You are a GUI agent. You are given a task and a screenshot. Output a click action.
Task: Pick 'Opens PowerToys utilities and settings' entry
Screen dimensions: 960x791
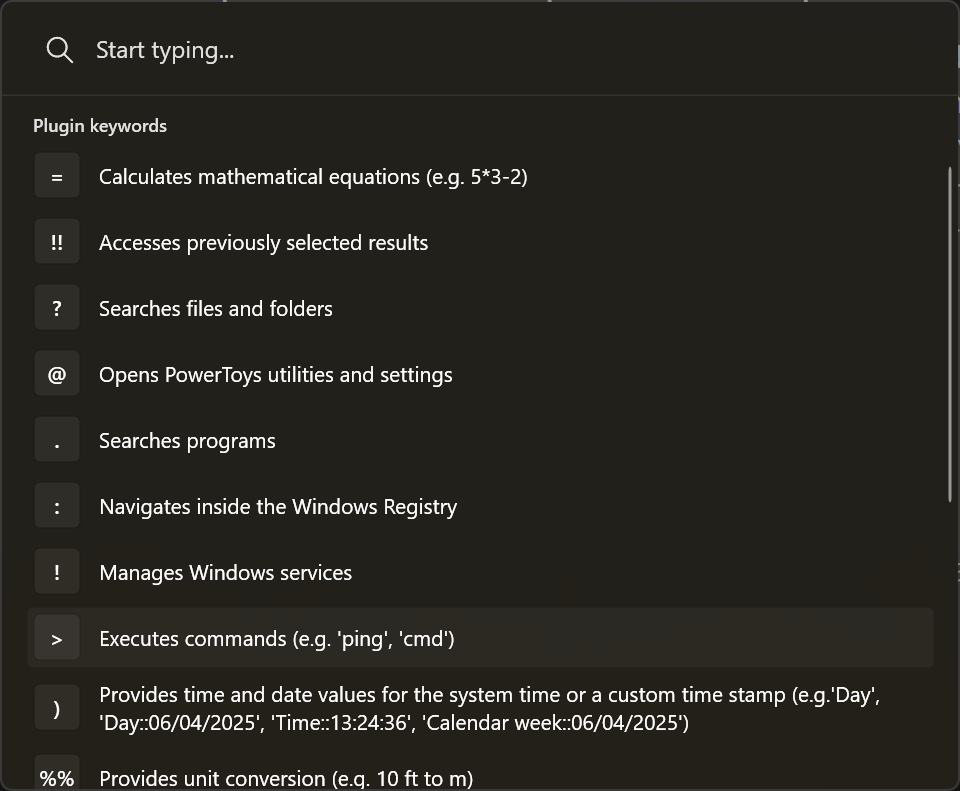[x=276, y=375]
